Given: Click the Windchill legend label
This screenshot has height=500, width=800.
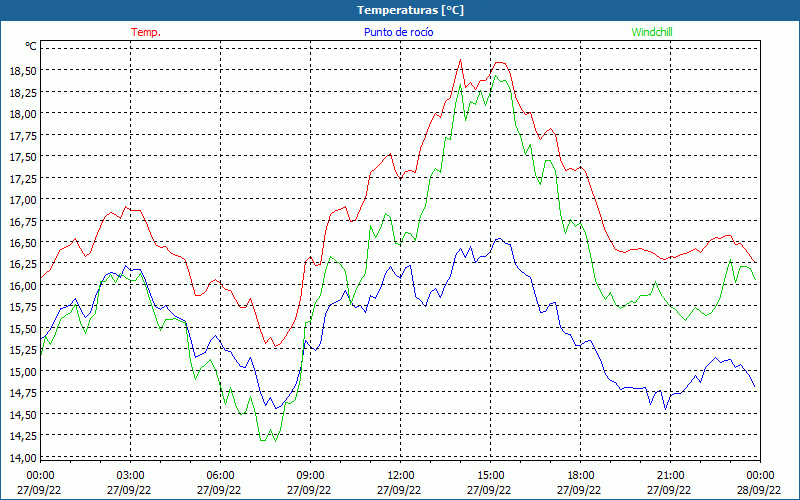Looking at the screenshot, I should 652,32.
